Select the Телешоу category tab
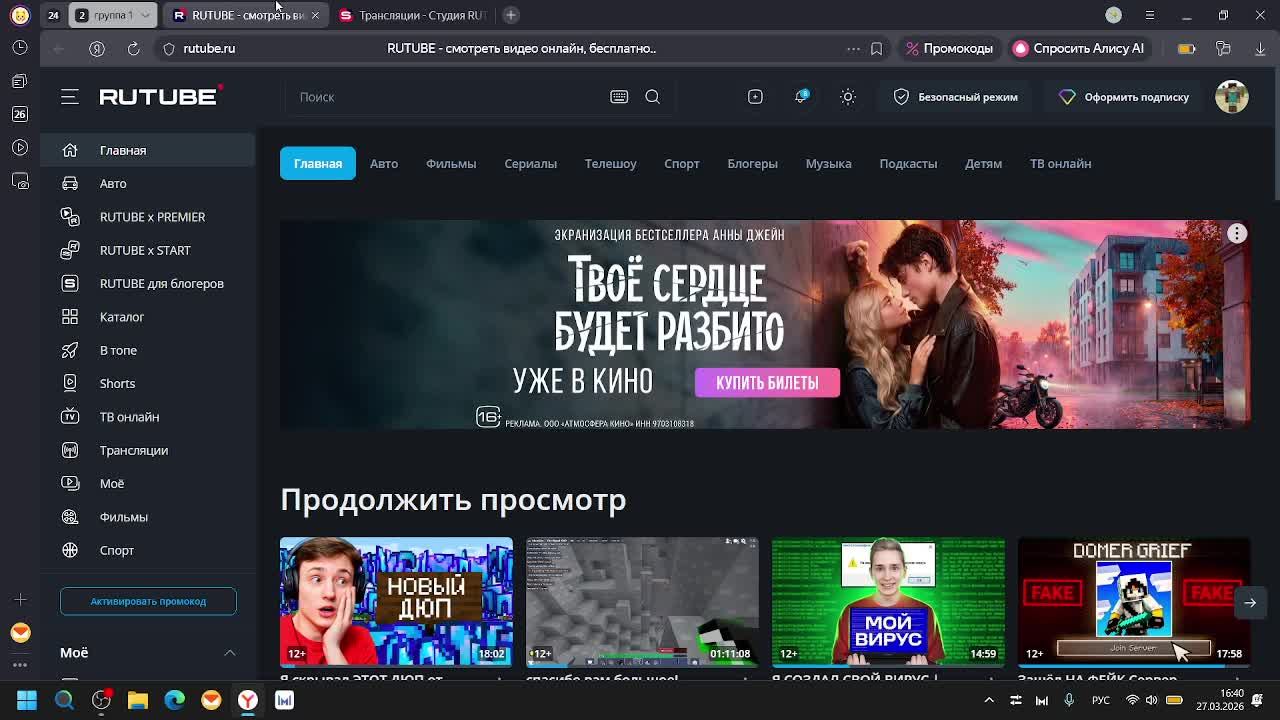Image resolution: width=1280 pixels, height=720 pixels. click(x=610, y=163)
